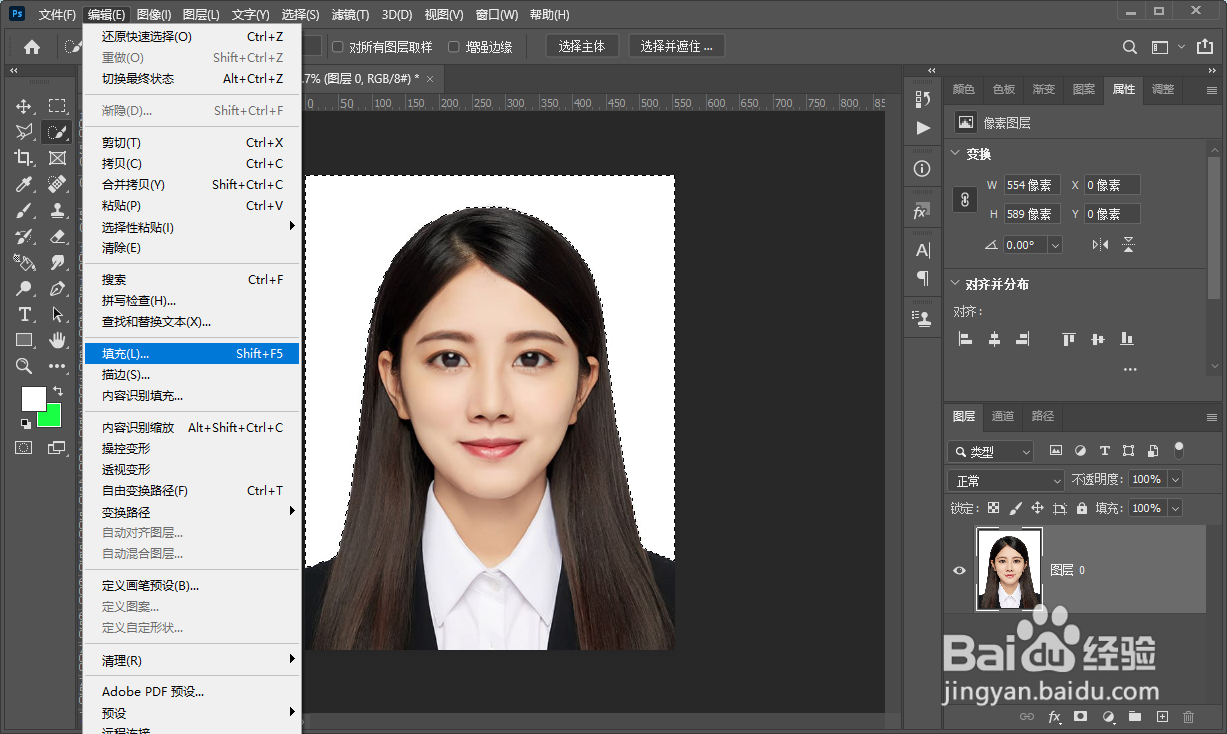1227x734 pixels.
Task: Click the W width input field
Action: [1031, 185]
